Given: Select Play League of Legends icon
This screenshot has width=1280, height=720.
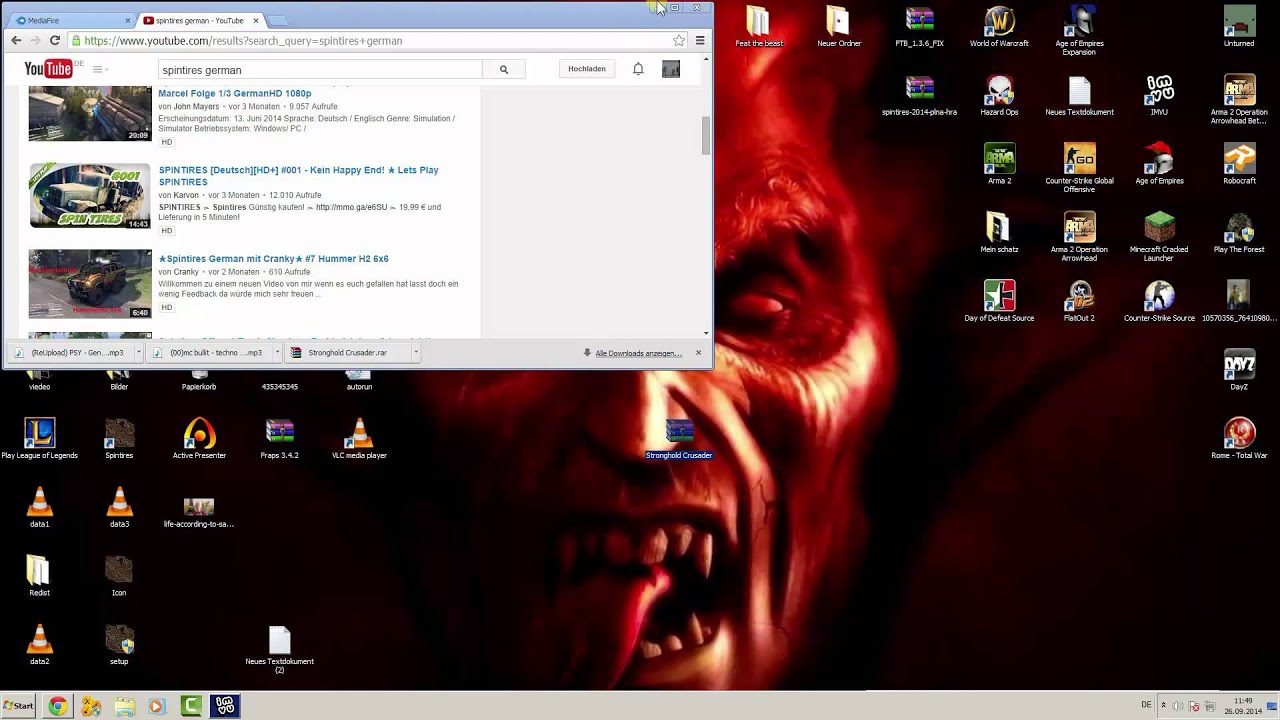Looking at the screenshot, I should pos(39,440).
